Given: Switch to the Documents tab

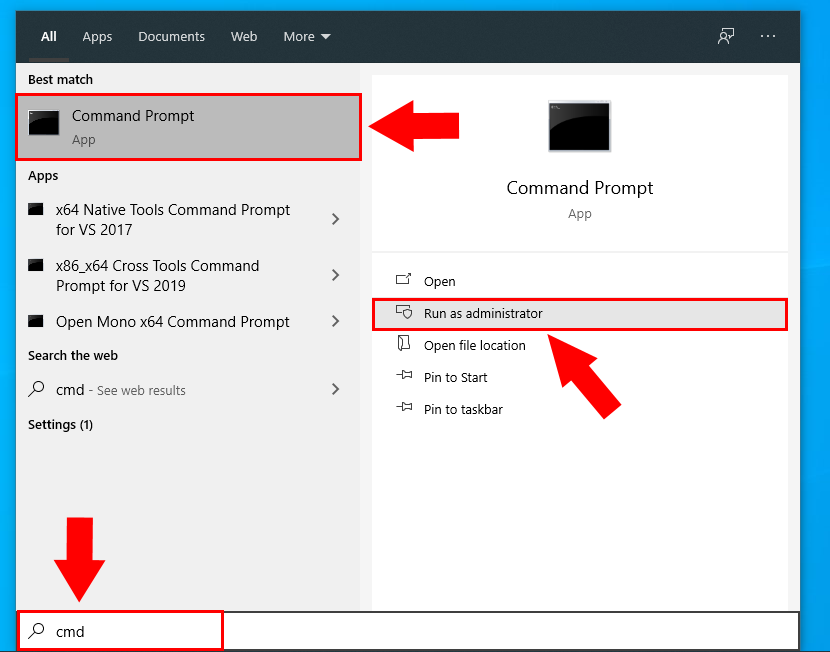Looking at the screenshot, I should [172, 37].
